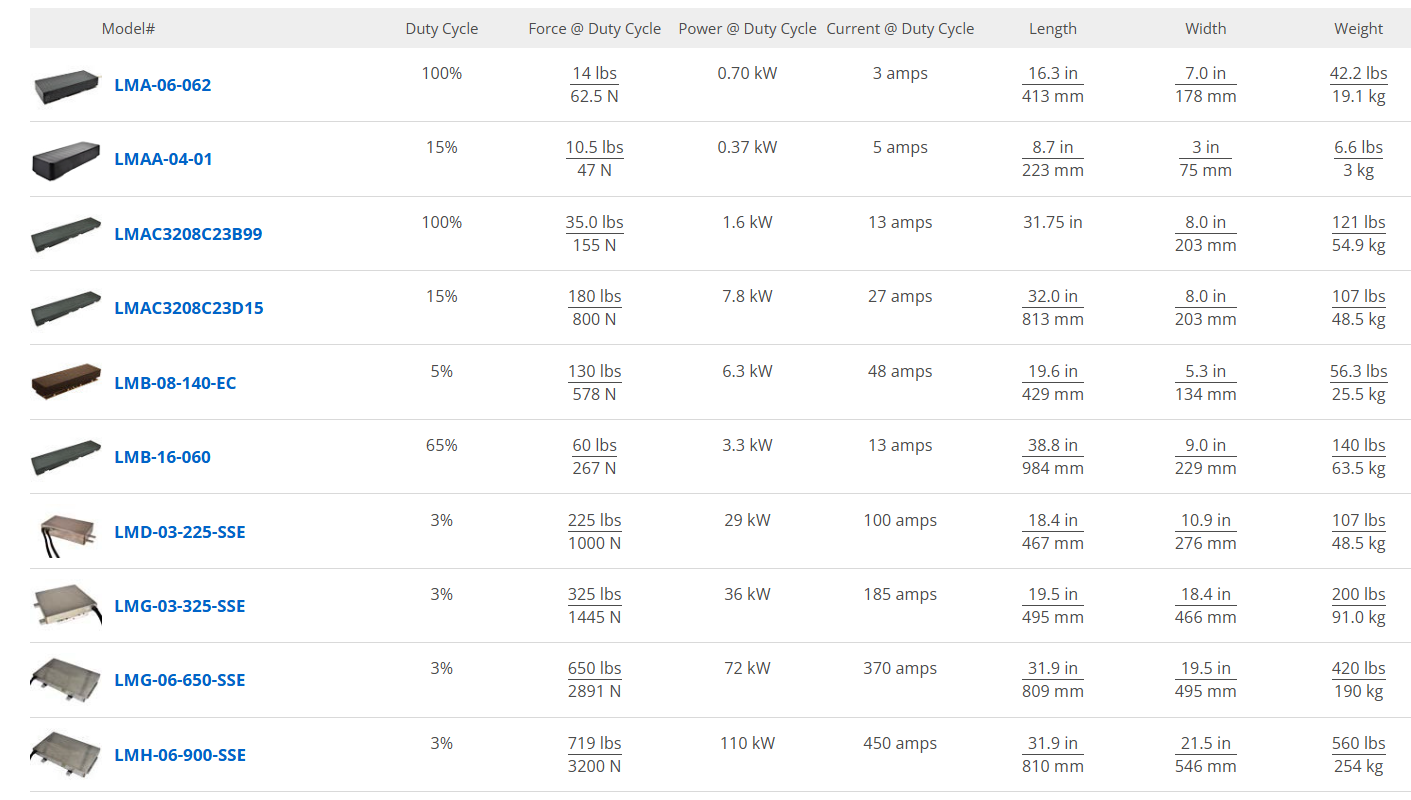Click the LMAA-04-01 motor thumbnail image
The width and height of the screenshot is (1411, 800).
tap(67, 161)
